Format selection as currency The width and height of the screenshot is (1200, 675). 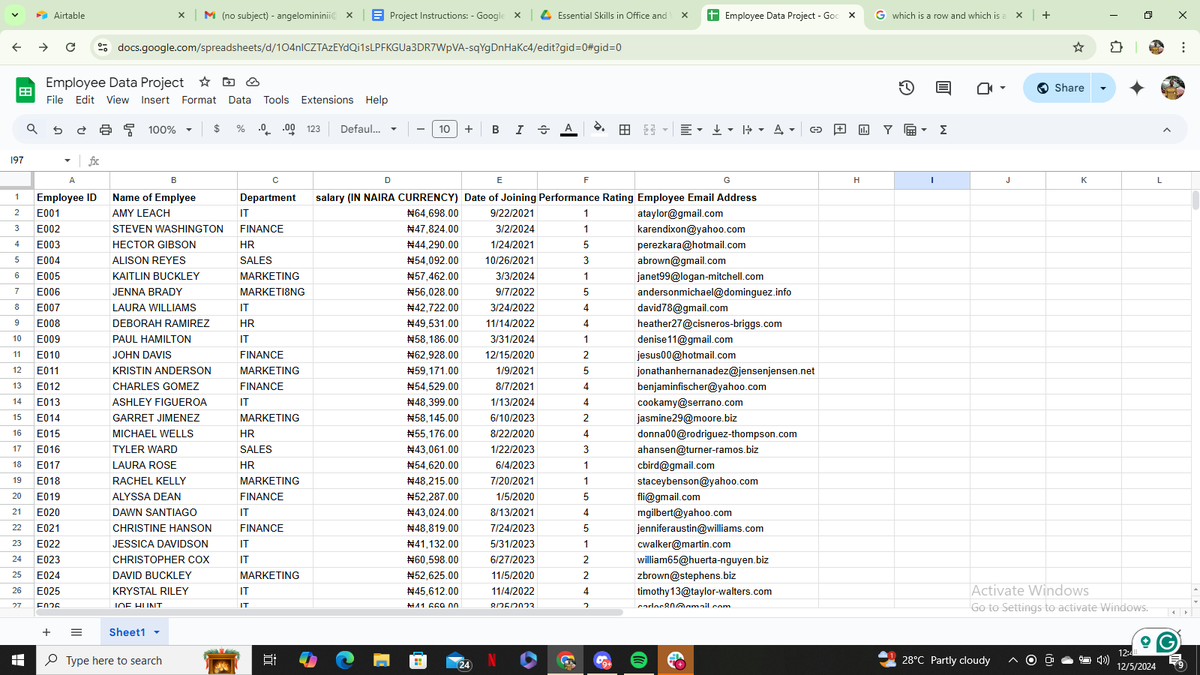[218, 129]
